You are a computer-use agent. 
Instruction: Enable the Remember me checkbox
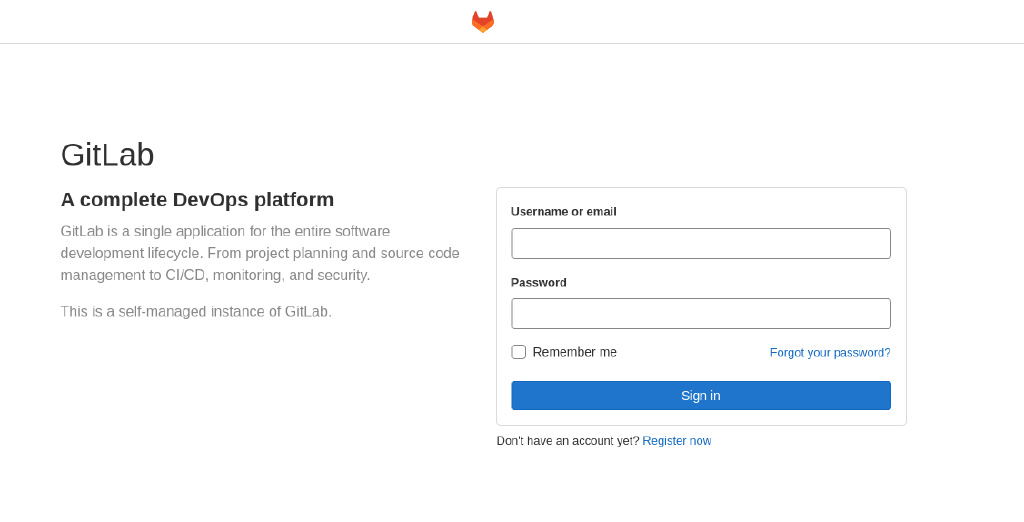pyautogui.click(x=518, y=352)
